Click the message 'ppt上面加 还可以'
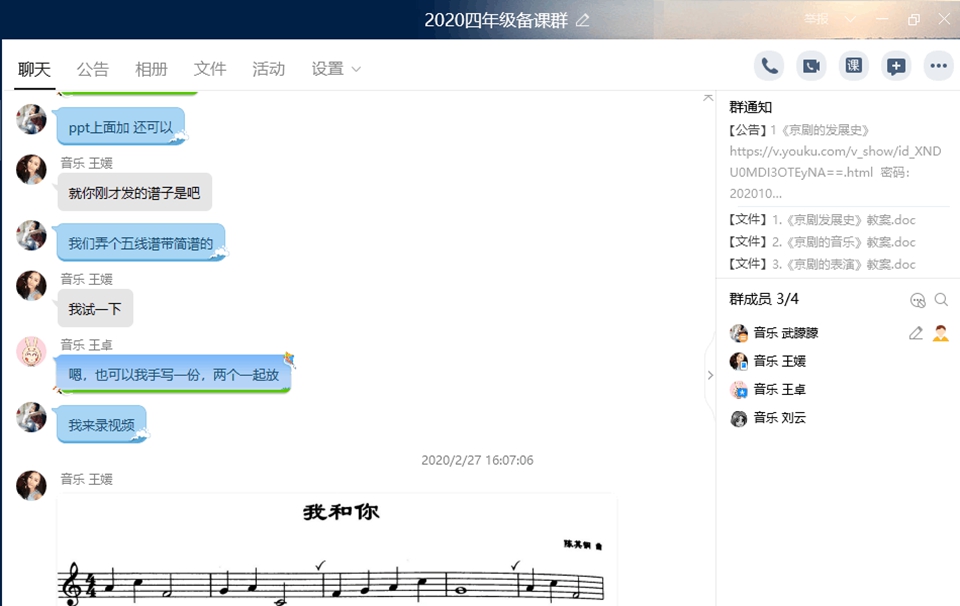 (121, 127)
